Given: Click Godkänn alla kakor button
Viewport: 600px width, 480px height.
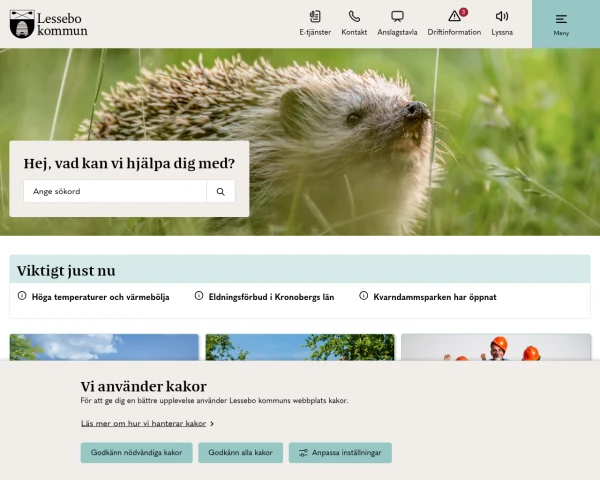Looking at the screenshot, I should (x=240, y=453).
